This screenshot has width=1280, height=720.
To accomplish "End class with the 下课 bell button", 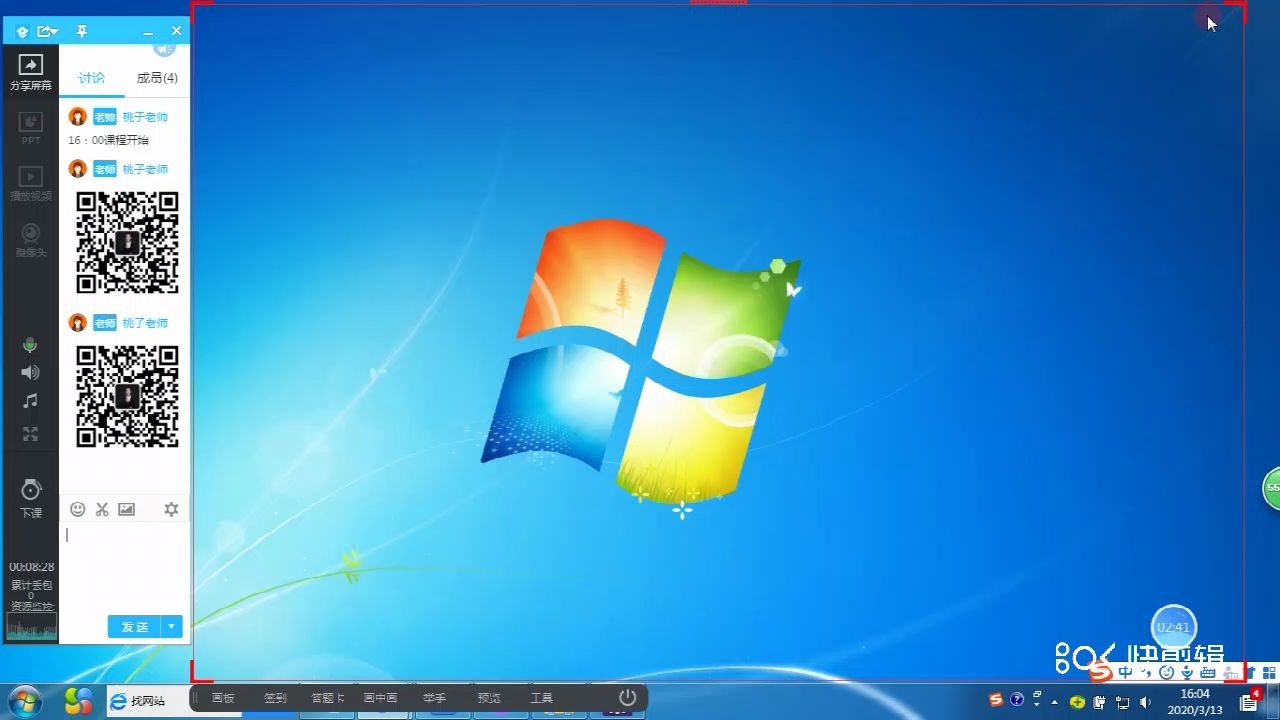I will 31,497.
